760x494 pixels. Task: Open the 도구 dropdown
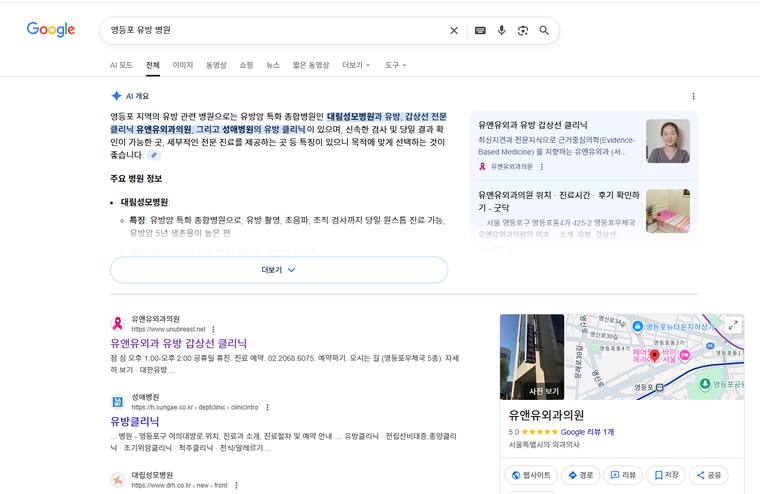[x=396, y=65]
